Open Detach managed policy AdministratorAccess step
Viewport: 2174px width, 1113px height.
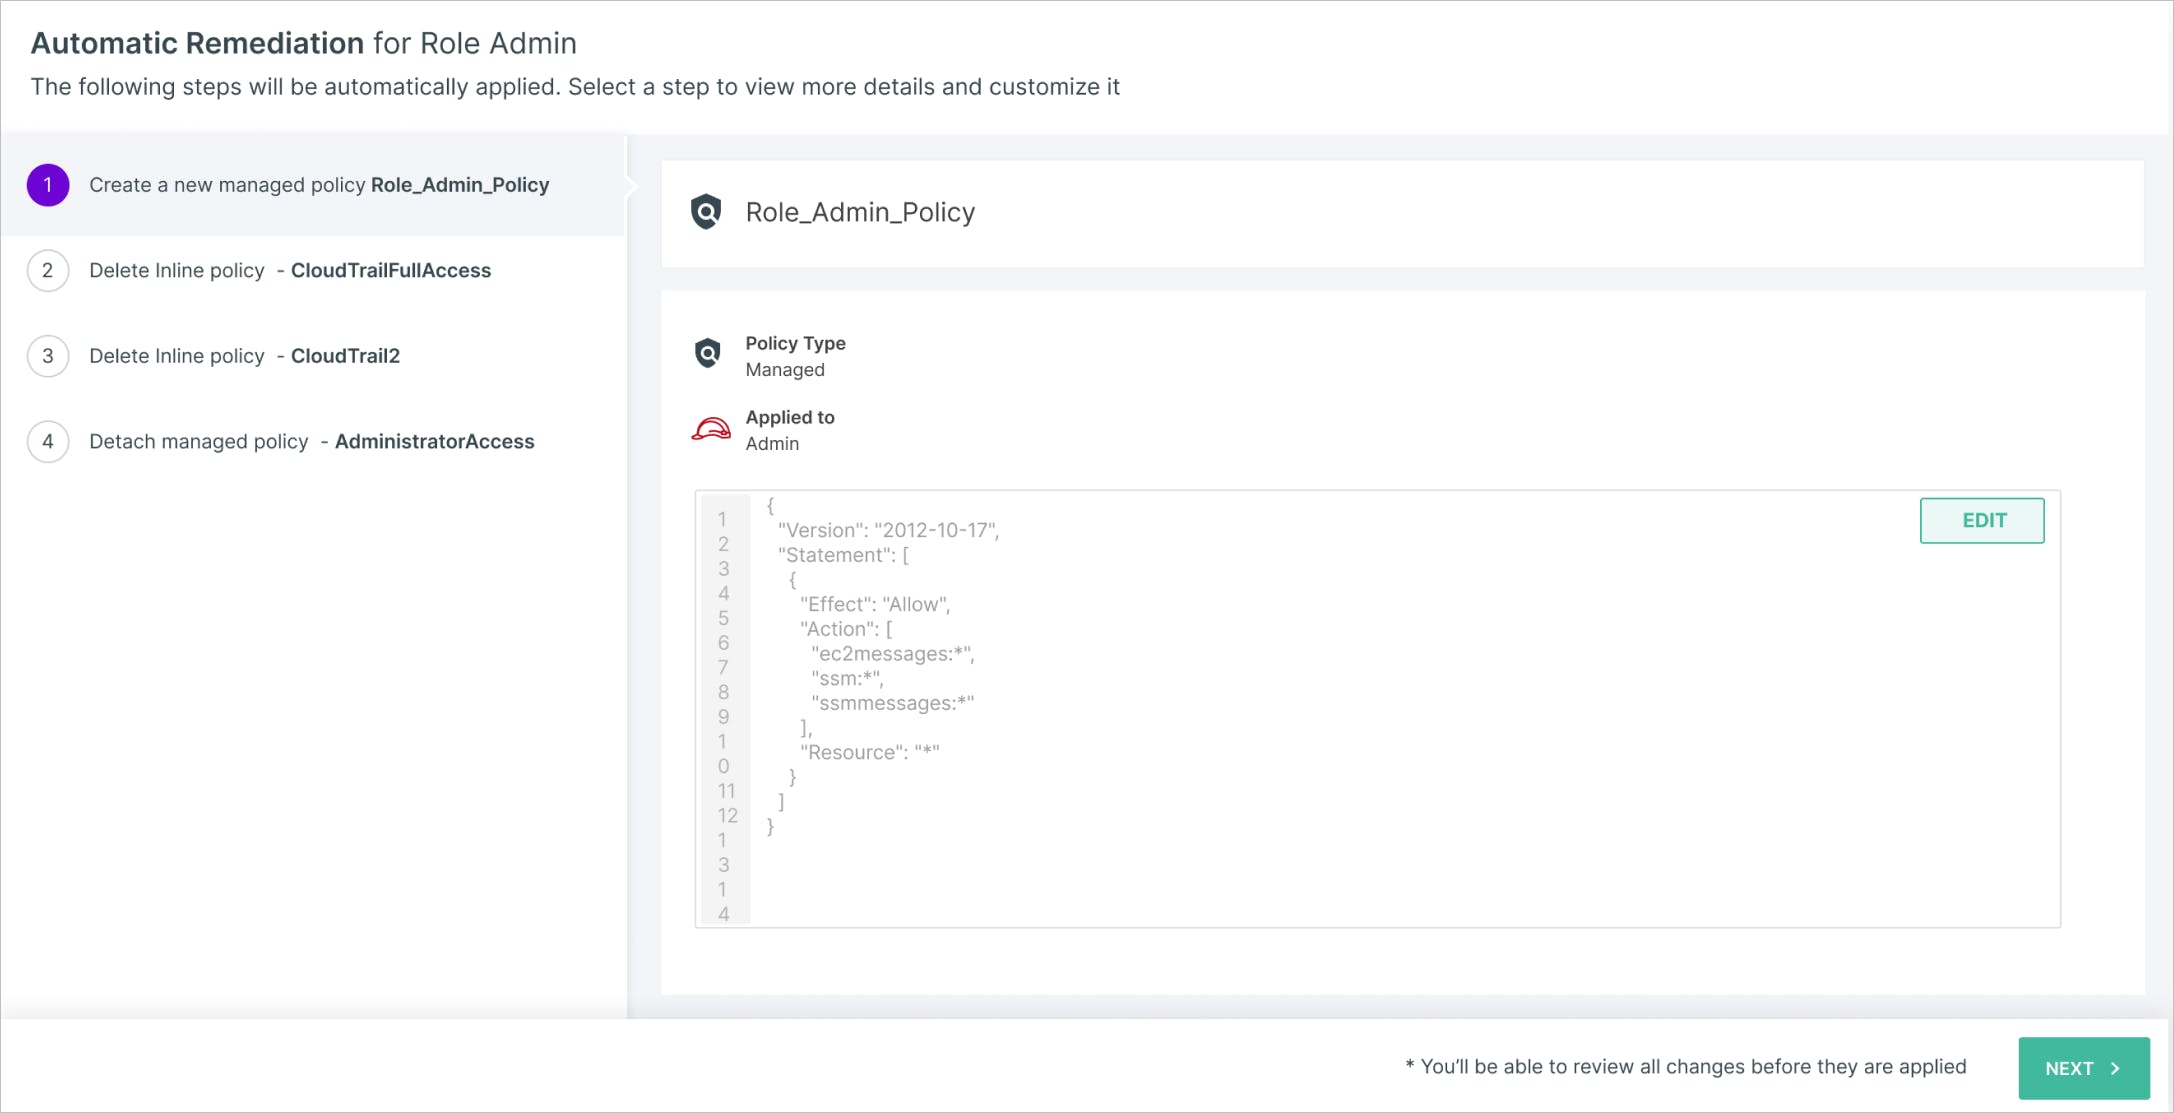pos(312,442)
